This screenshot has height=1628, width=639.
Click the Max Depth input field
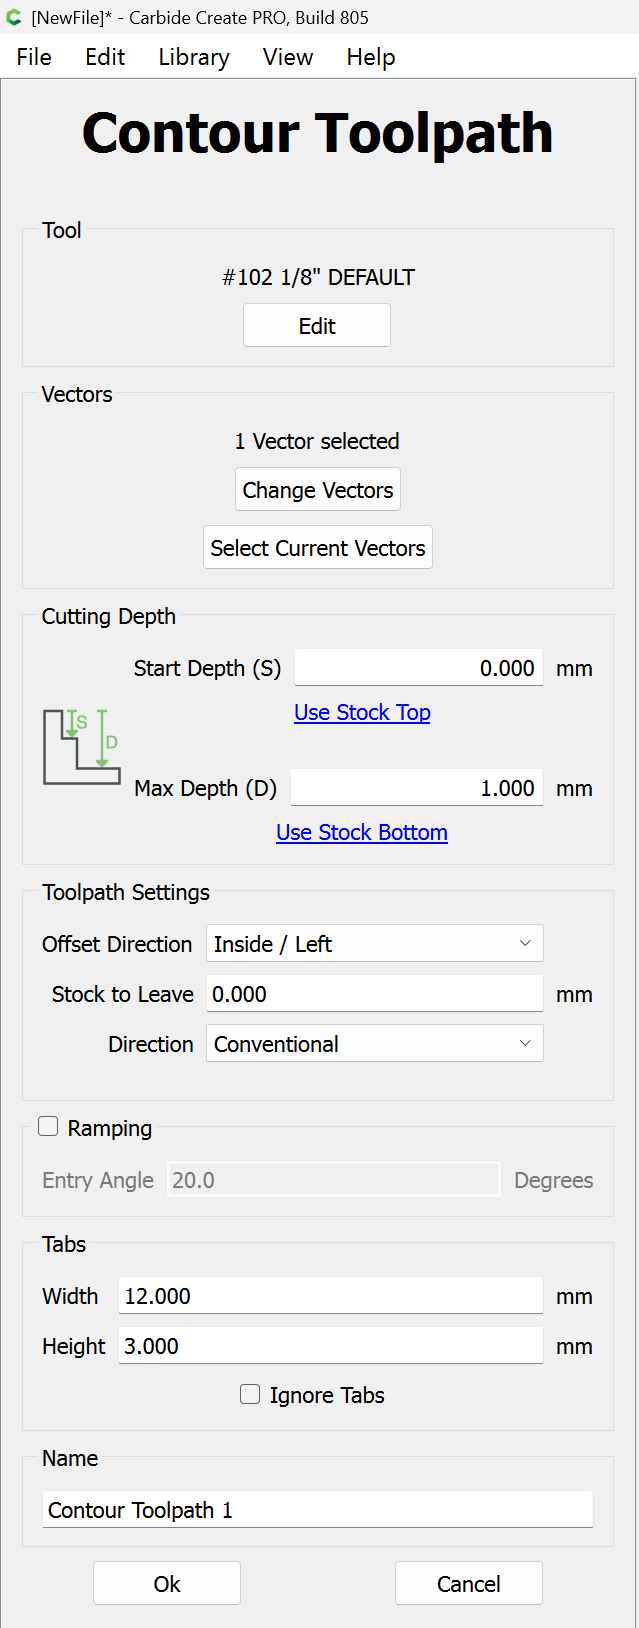click(416, 788)
